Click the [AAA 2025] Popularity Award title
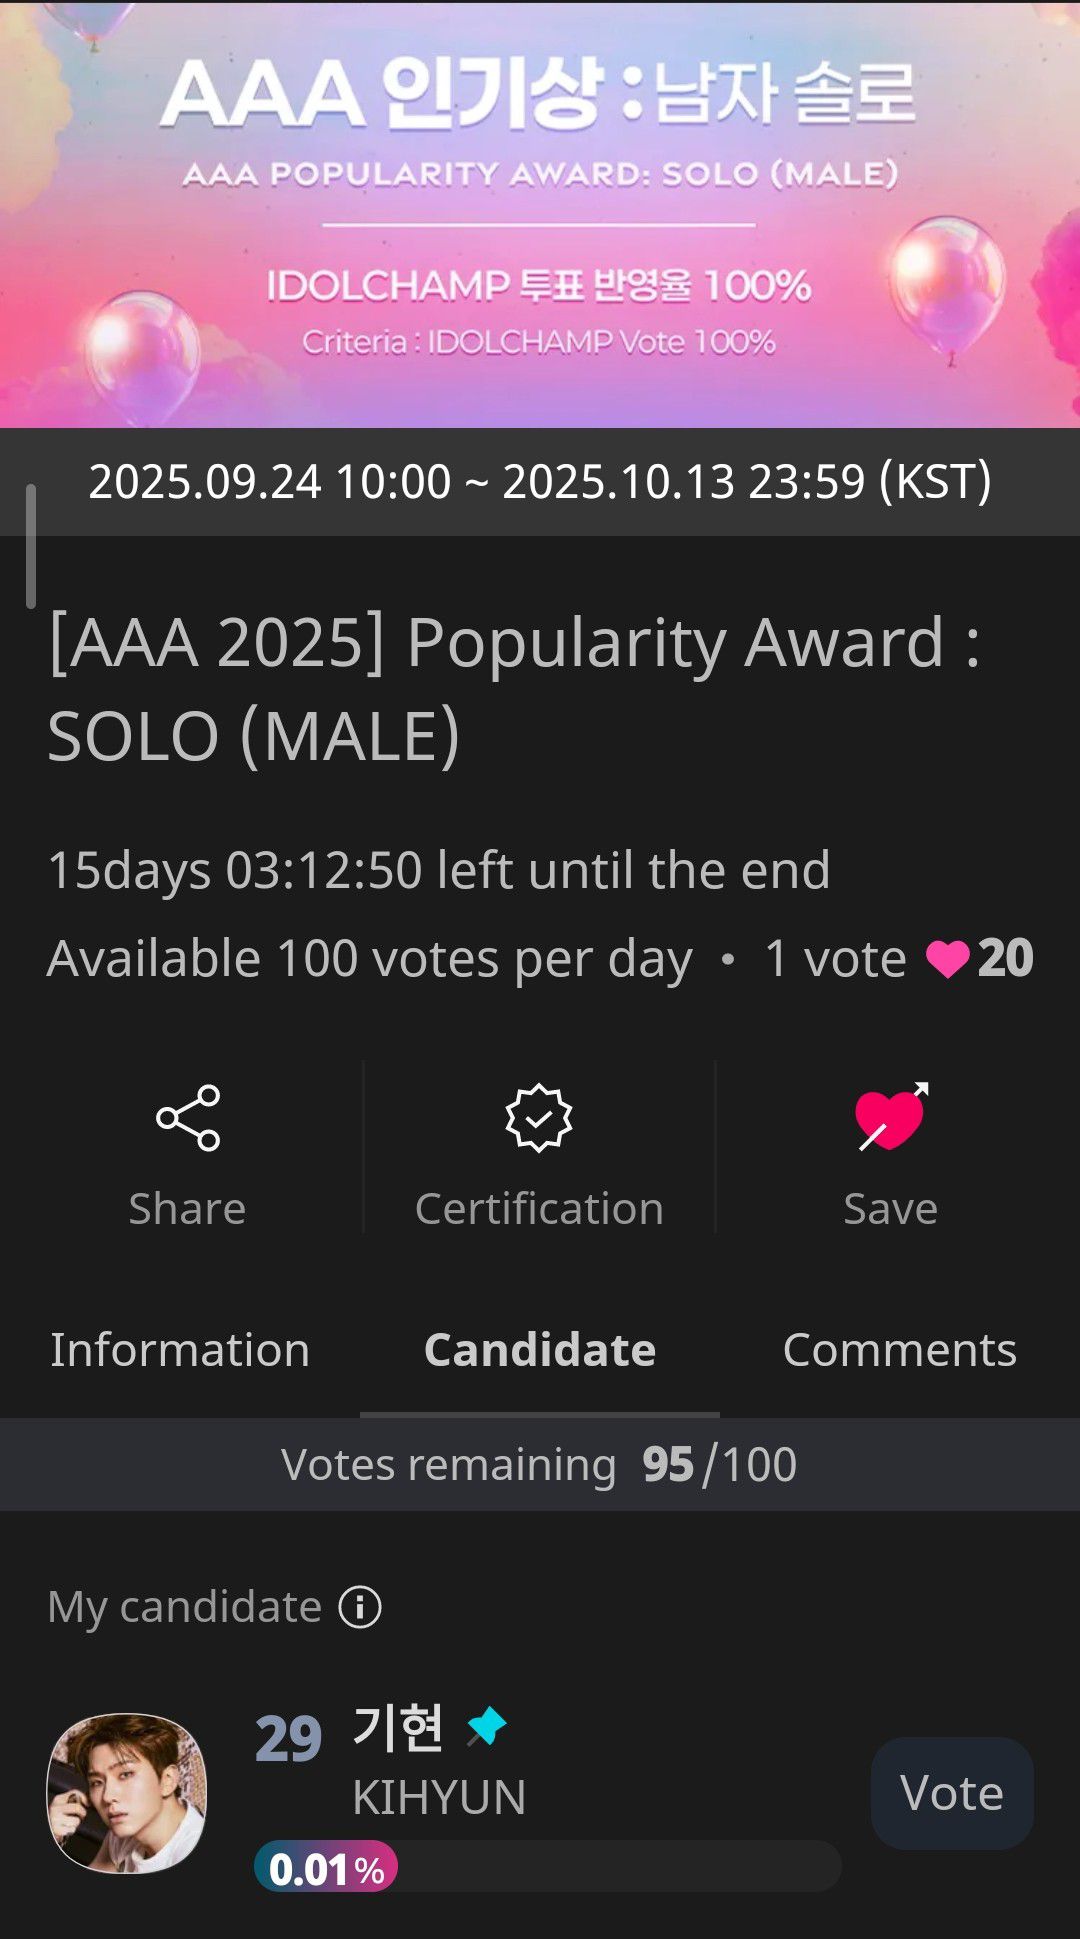This screenshot has width=1080, height=1939. point(514,688)
